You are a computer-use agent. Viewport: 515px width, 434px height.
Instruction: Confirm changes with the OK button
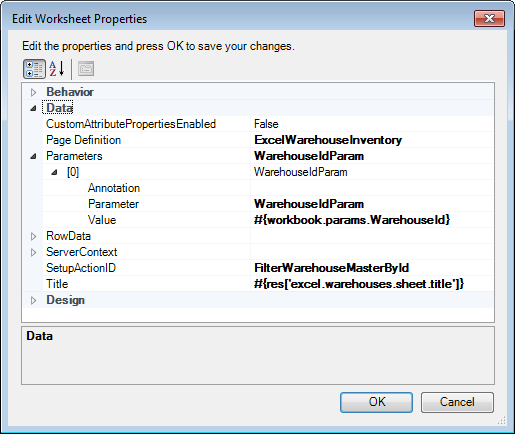point(376,402)
